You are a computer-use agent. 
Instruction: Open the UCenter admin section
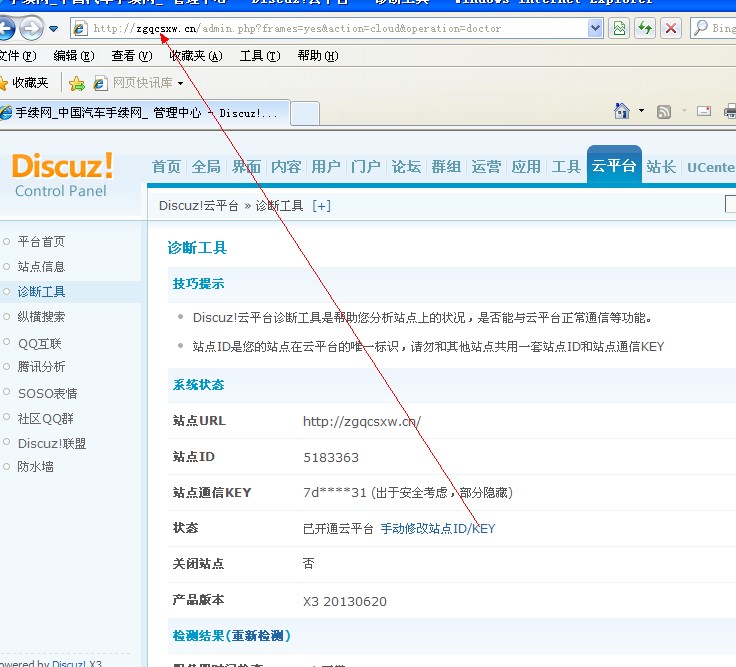(711, 168)
